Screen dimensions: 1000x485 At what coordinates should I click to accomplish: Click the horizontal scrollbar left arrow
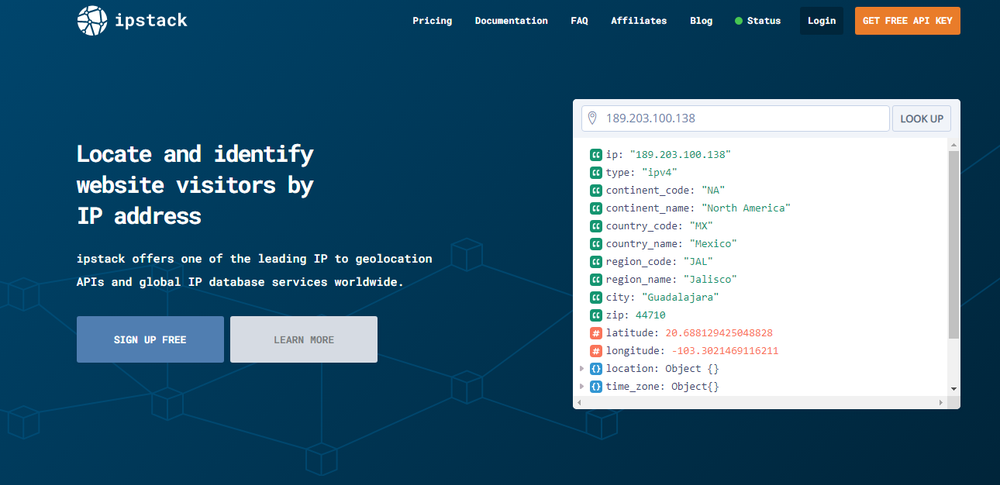pos(578,403)
